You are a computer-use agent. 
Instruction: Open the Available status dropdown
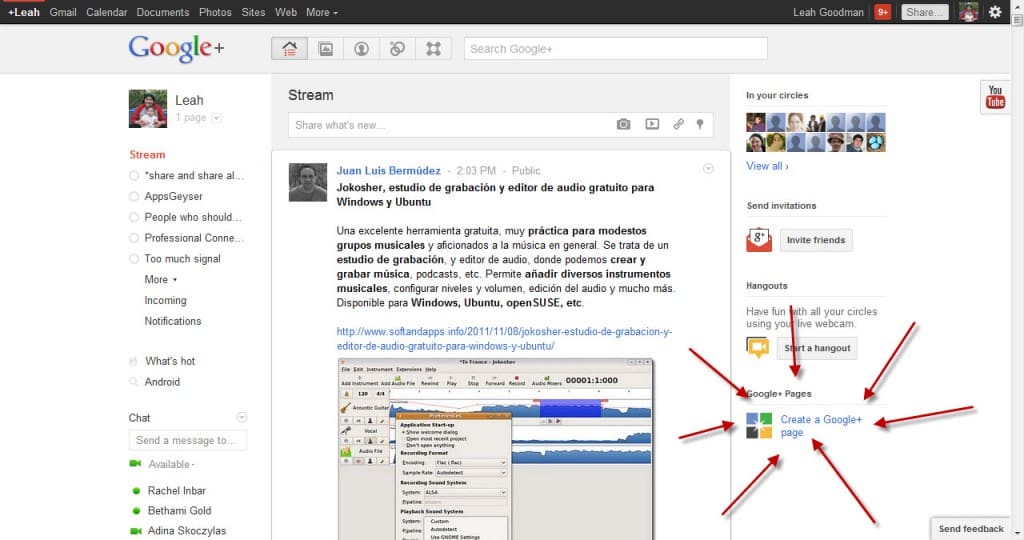172,464
